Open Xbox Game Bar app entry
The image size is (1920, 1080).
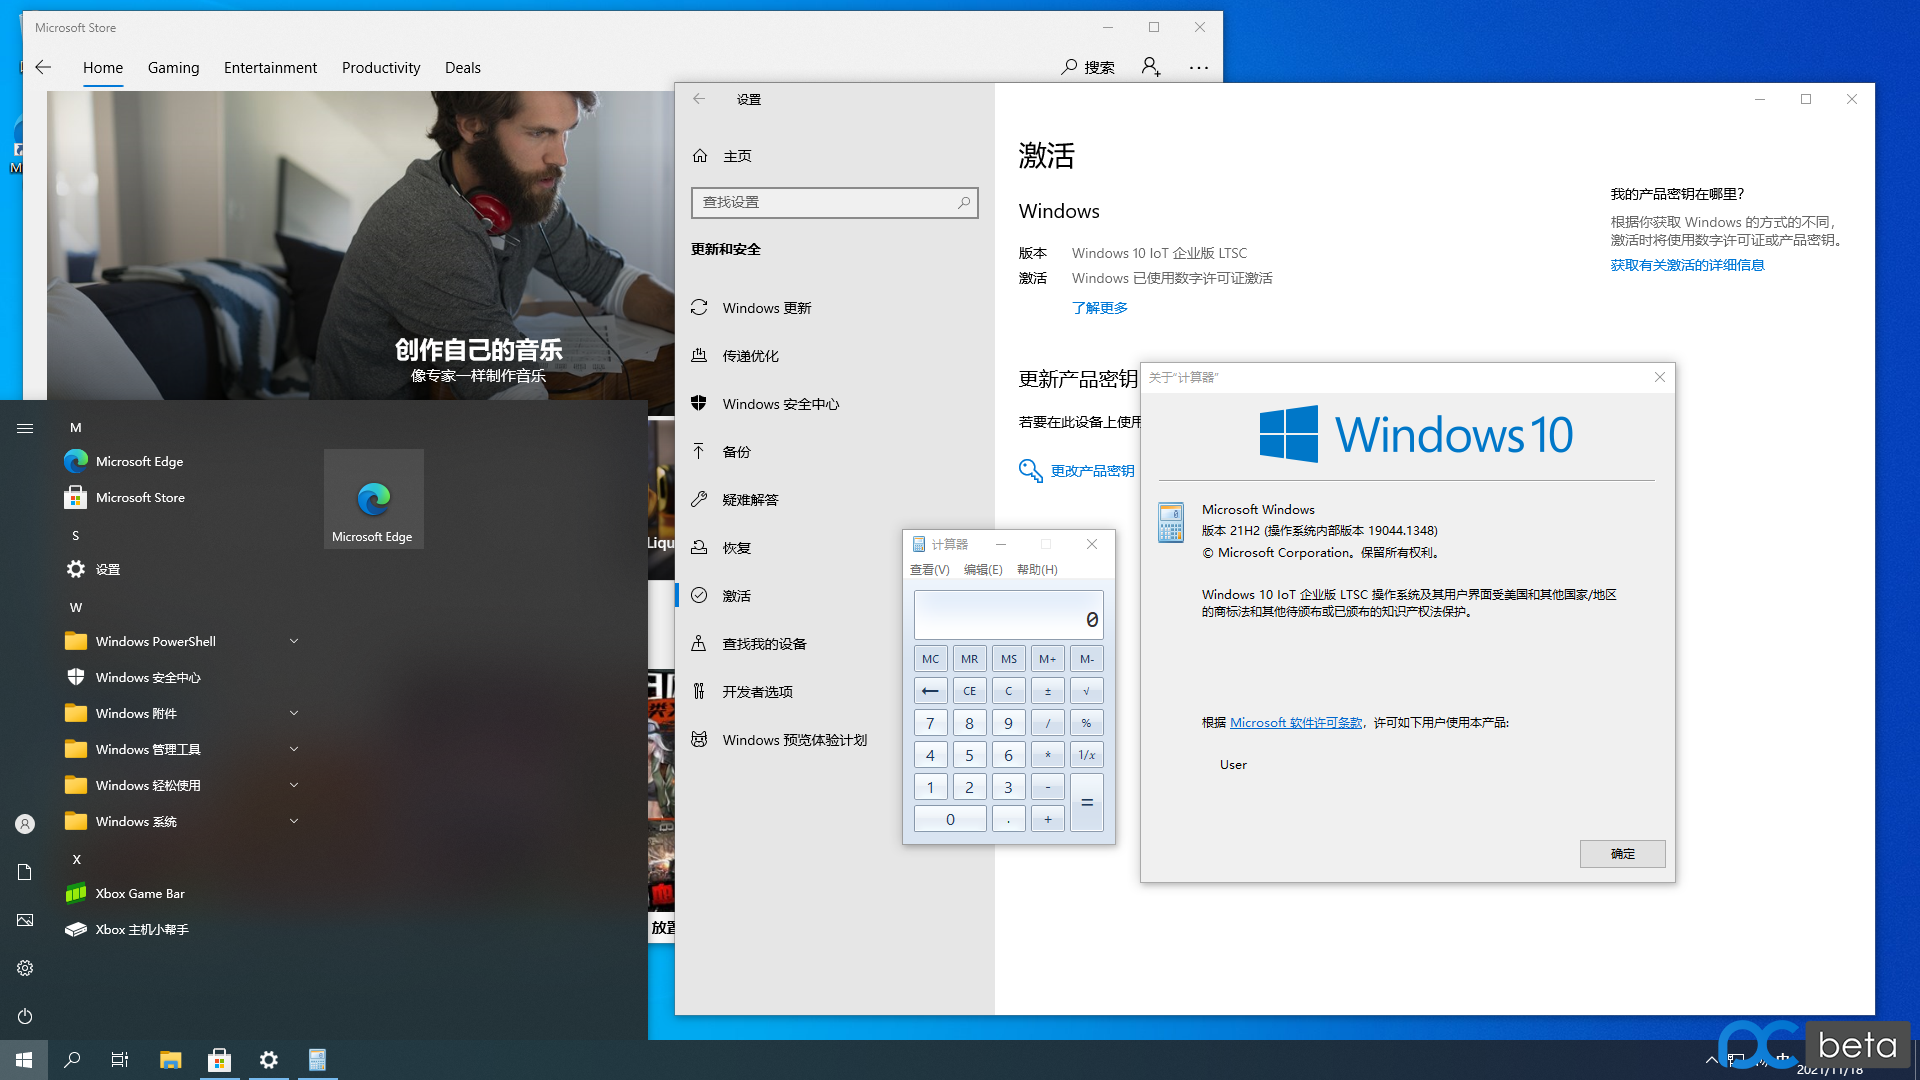(140, 893)
